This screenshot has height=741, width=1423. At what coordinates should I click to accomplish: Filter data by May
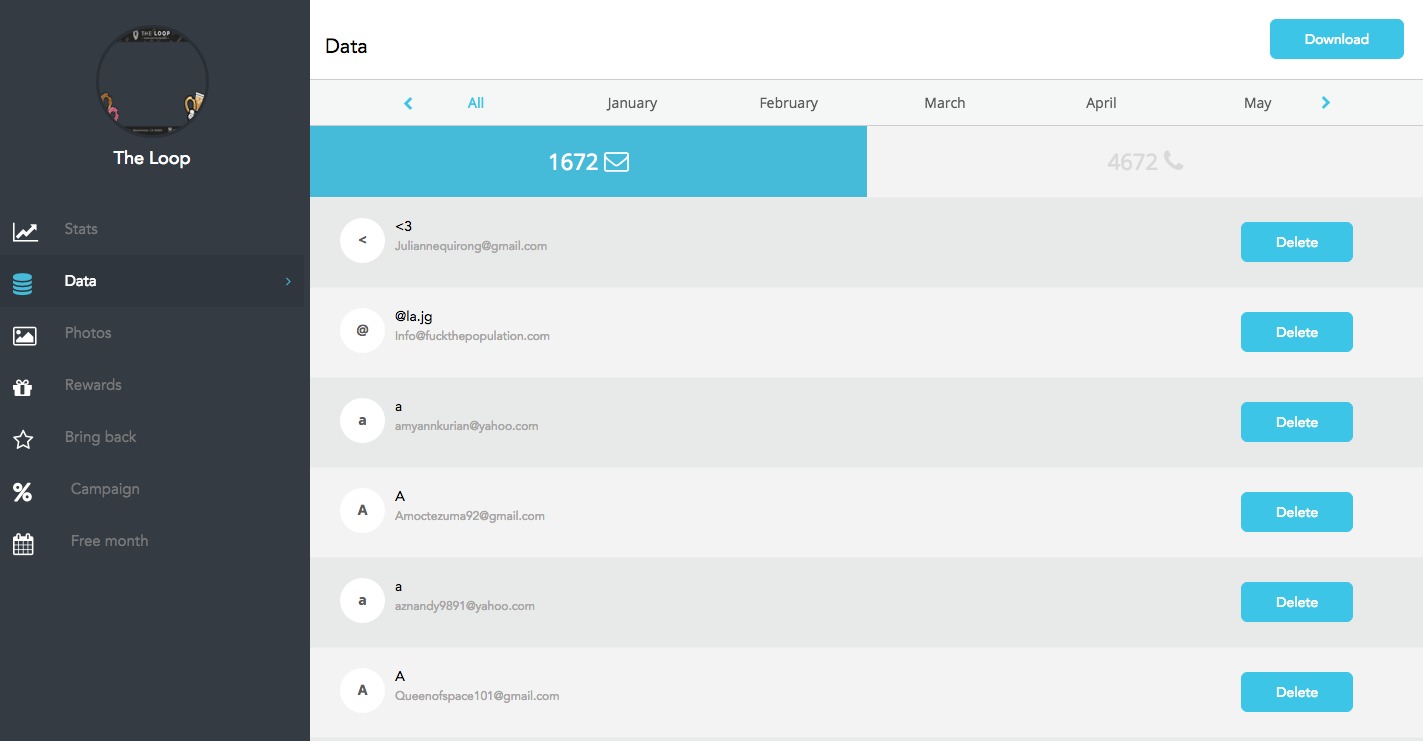pyautogui.click(x=1258, y=103)
